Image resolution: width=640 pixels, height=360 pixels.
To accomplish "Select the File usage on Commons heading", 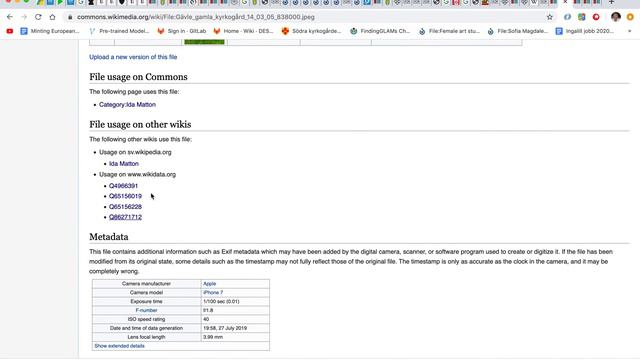I will pyautogui.click(x=138, y=77).
